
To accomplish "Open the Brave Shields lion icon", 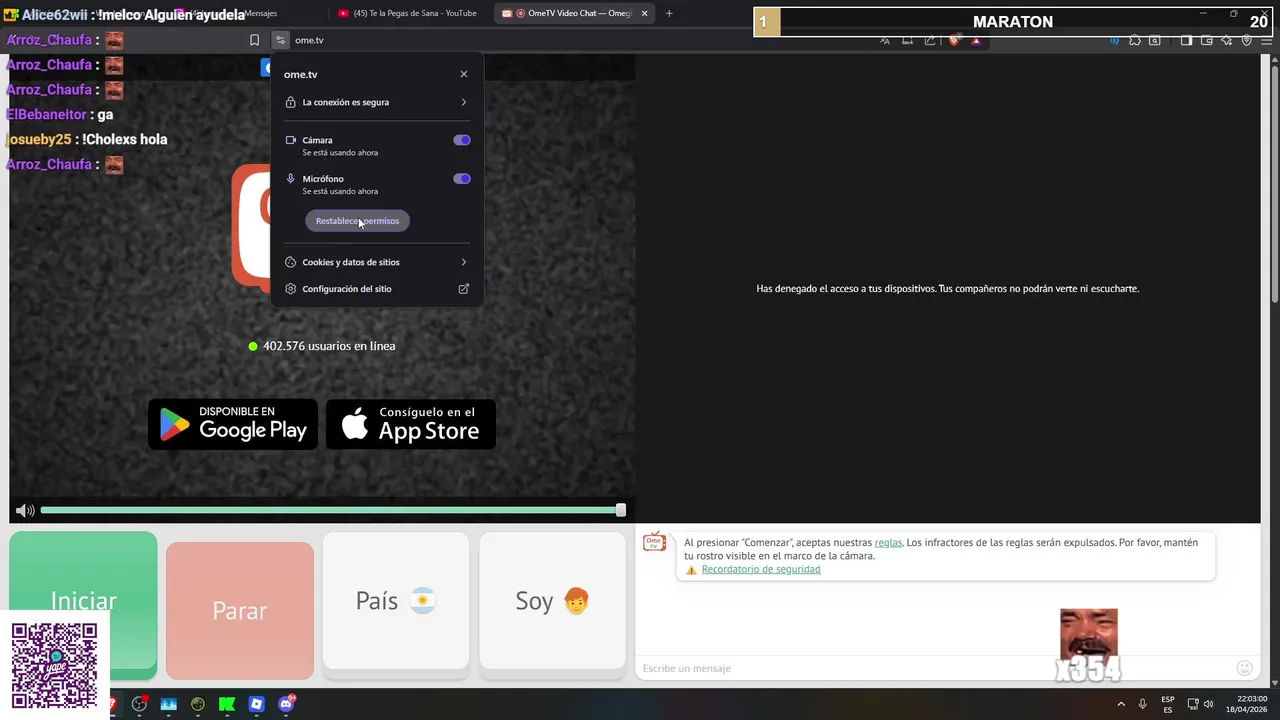I will 954,40.
